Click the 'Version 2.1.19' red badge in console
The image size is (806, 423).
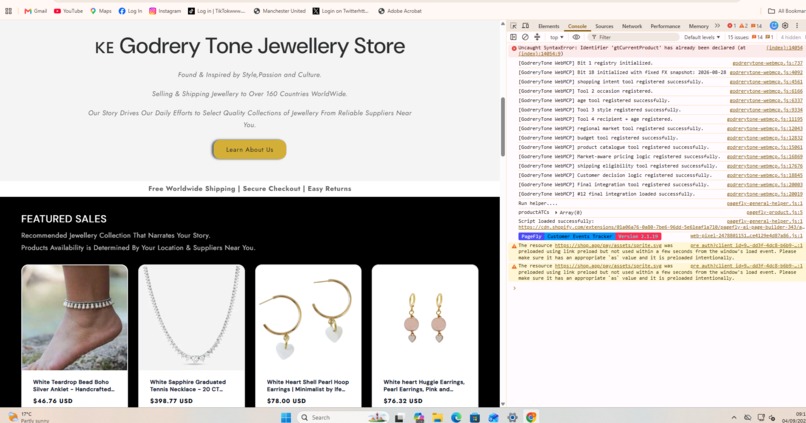638,236
